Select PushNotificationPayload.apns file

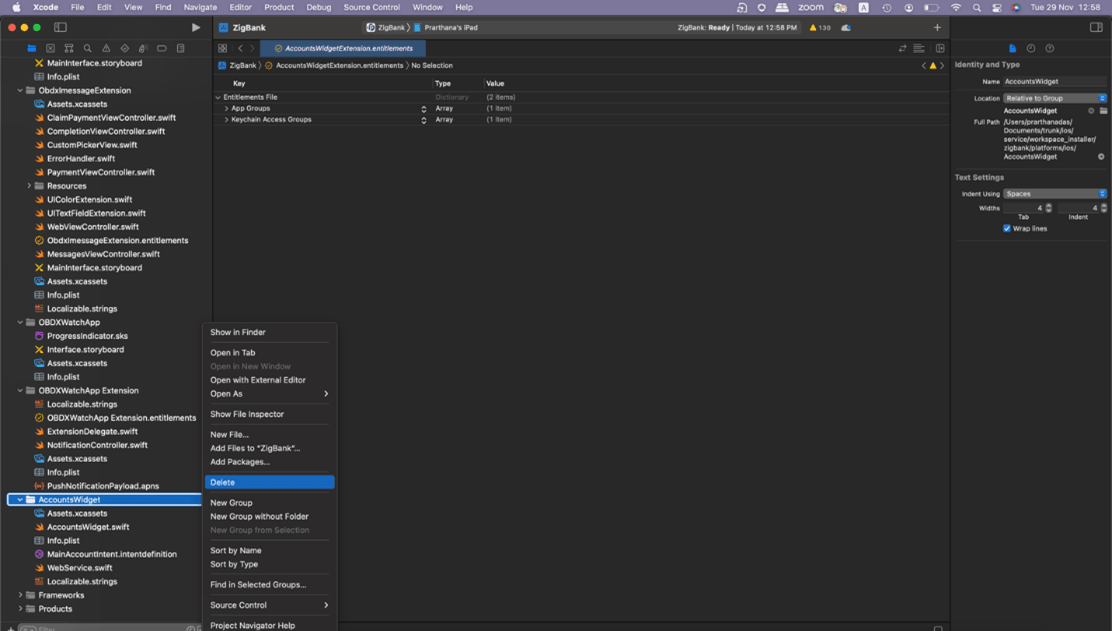coord(103,486)
